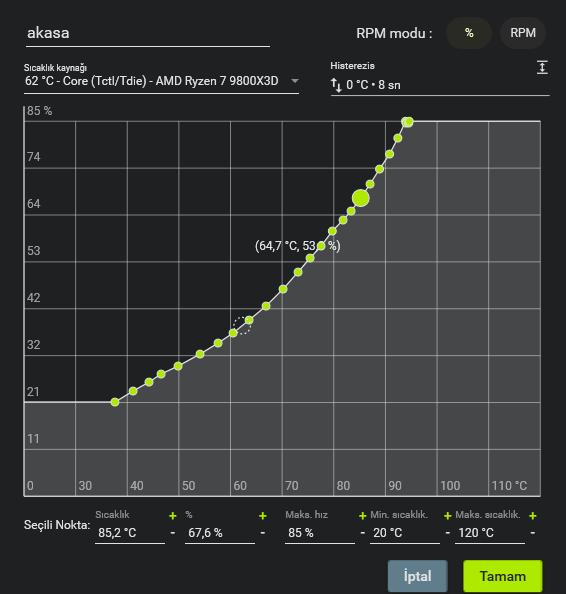Select the lowest curve point at 21 %
The image size is (566, 594).
tap(115, 402)
